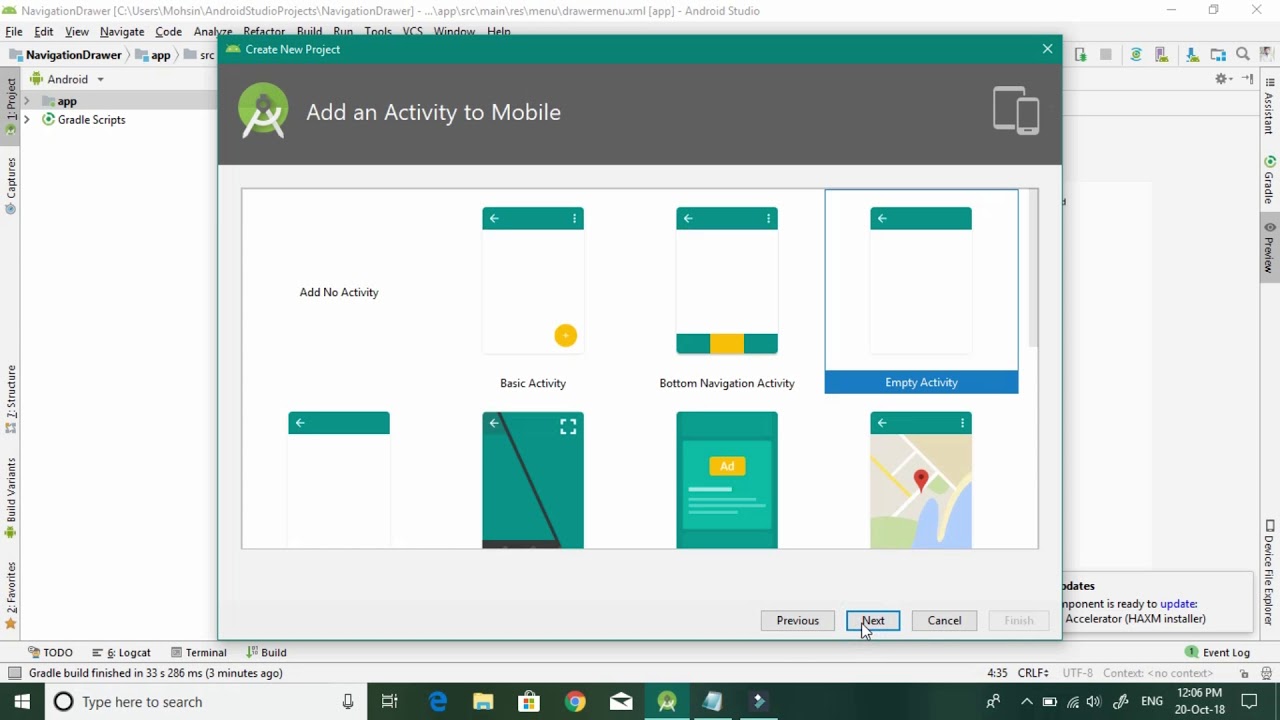Open the Project panel gear settings dropdown
Screen dimensions: 1280x720
tap(1224, 79)
